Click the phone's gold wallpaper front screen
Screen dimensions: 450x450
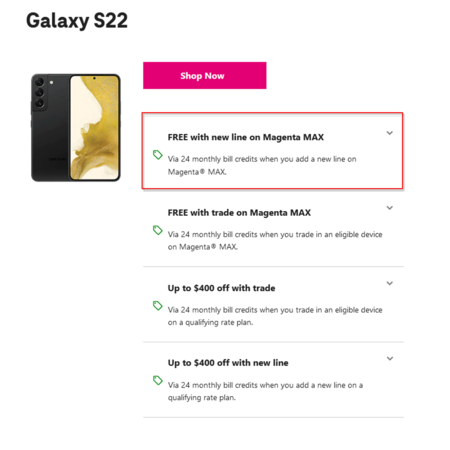click(x=95, y=128)
